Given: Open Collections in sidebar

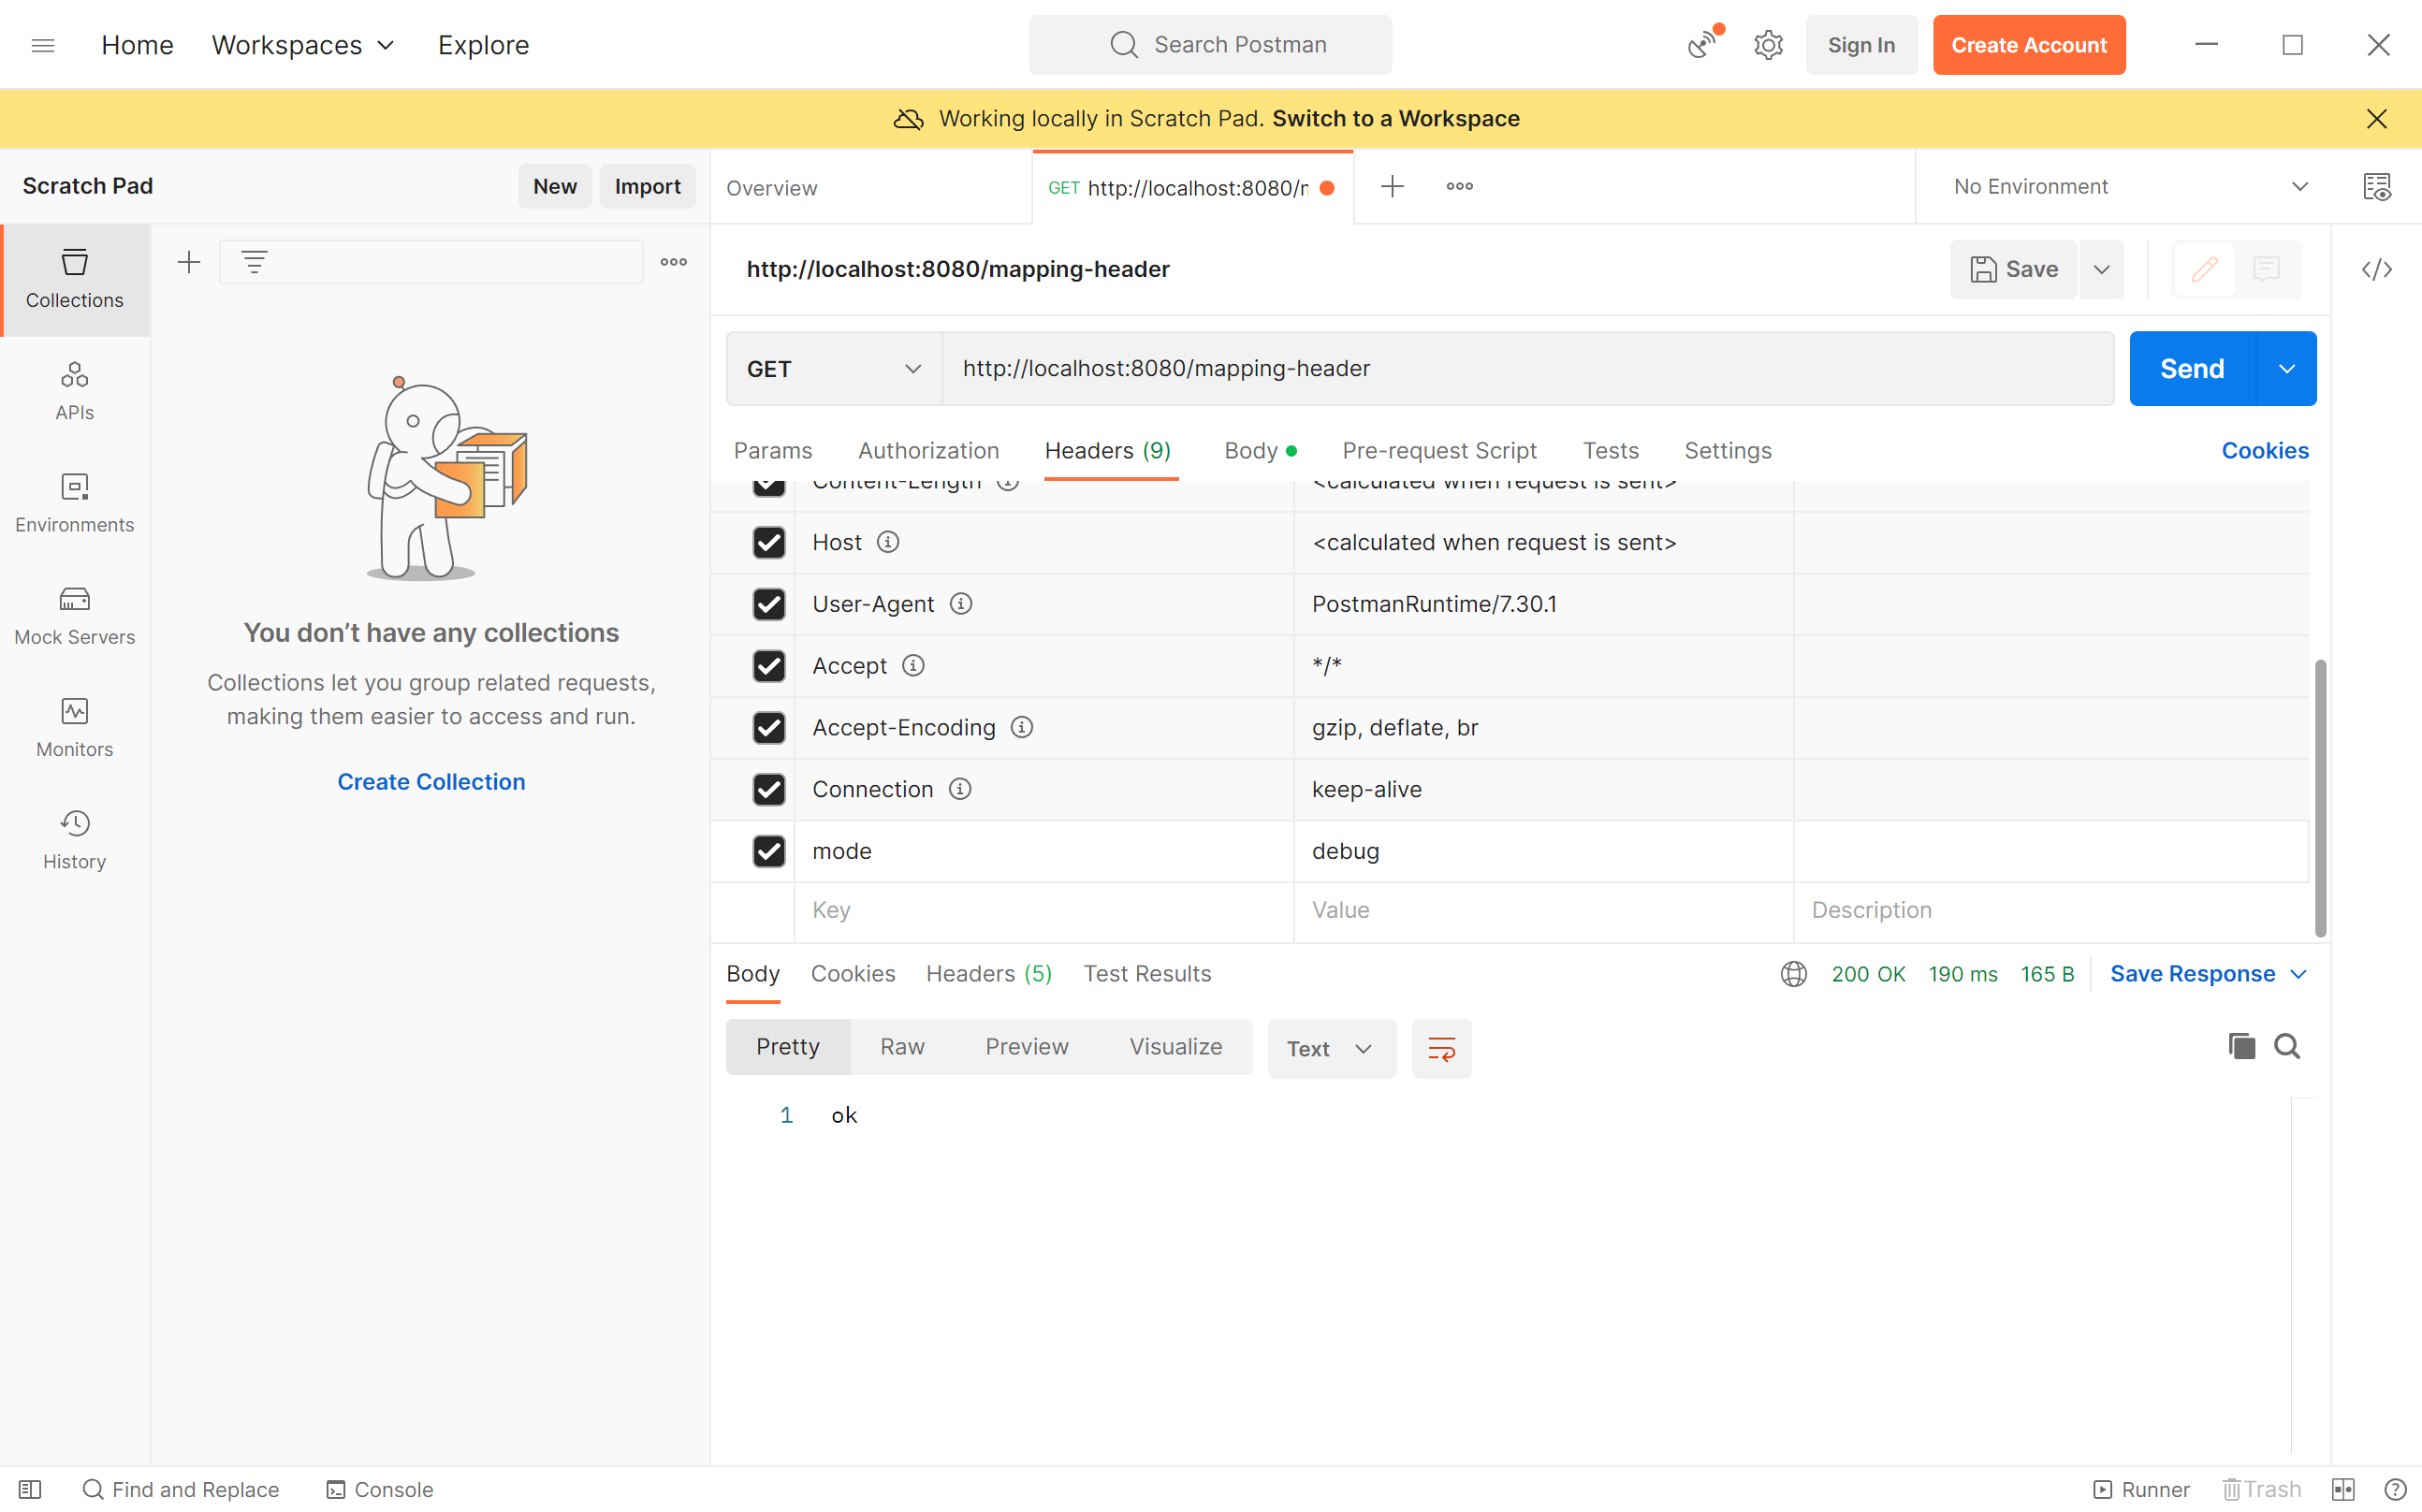Looking at the screenshot, I should [75, 279].
